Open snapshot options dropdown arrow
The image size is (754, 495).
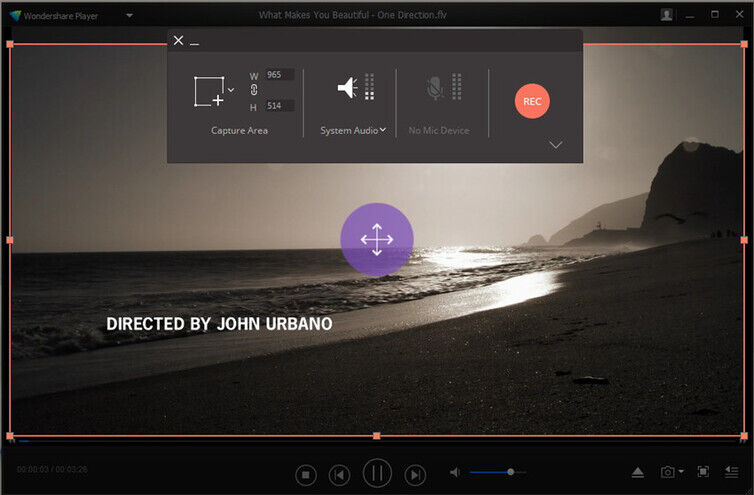pos(681,471)
